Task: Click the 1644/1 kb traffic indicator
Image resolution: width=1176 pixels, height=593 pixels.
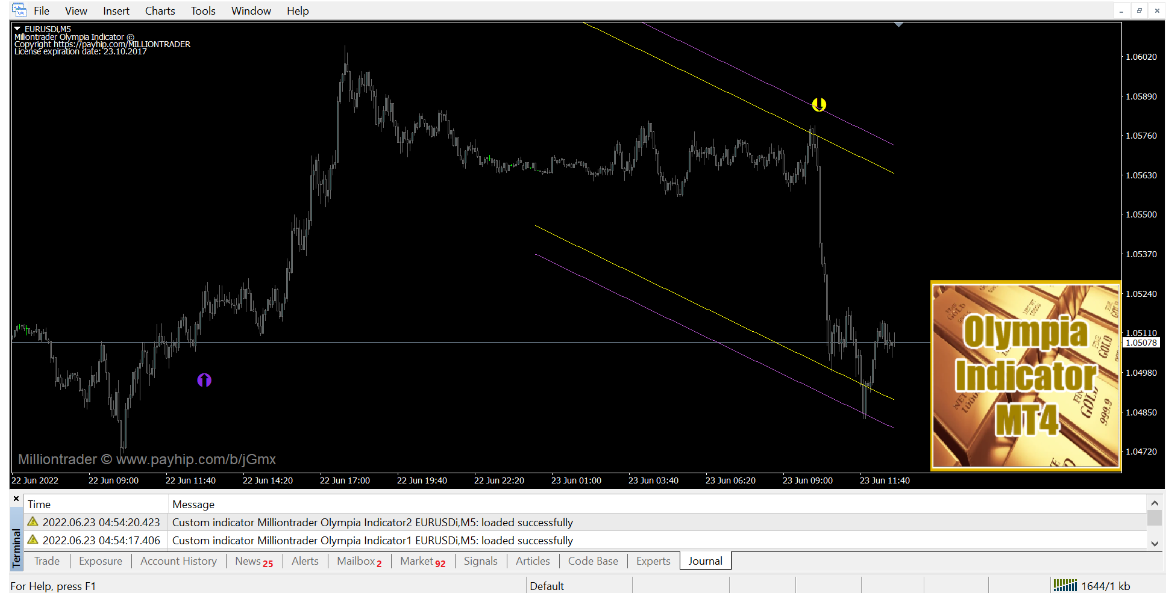Action: coord(1106,586)
